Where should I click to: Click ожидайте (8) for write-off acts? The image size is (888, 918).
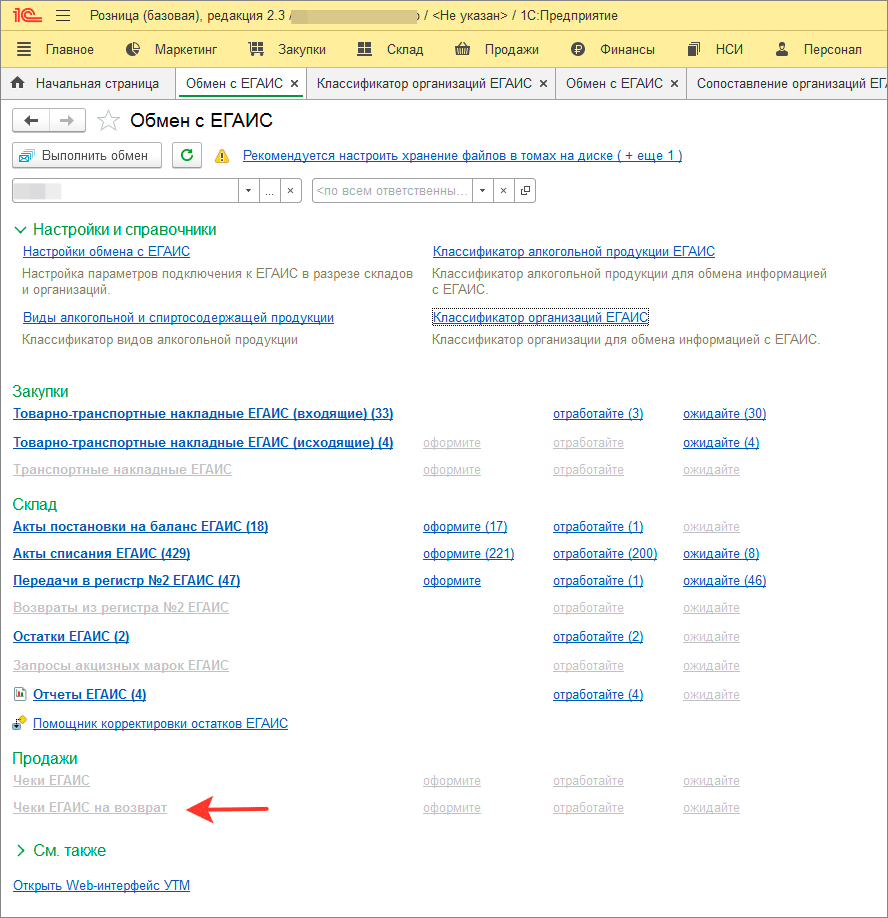tap(721, 554)
